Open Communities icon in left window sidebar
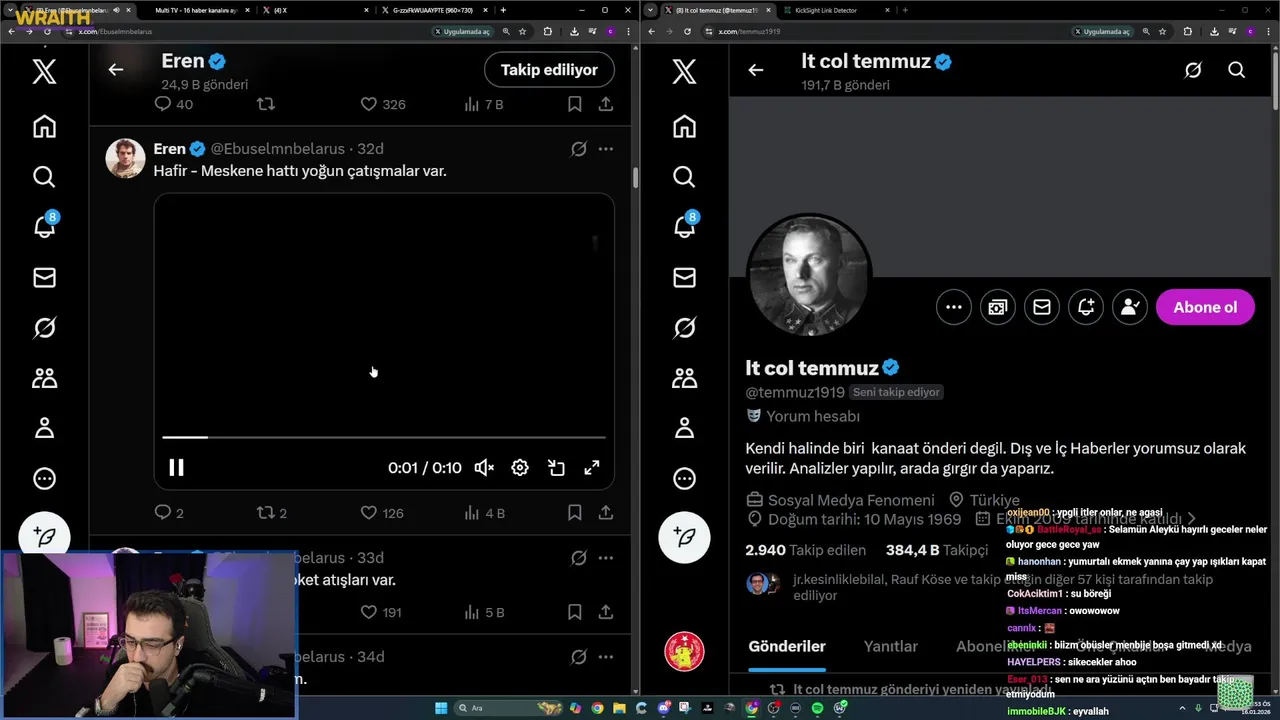The height and width of the screenshot is (720, 1280). pos(44,378)
